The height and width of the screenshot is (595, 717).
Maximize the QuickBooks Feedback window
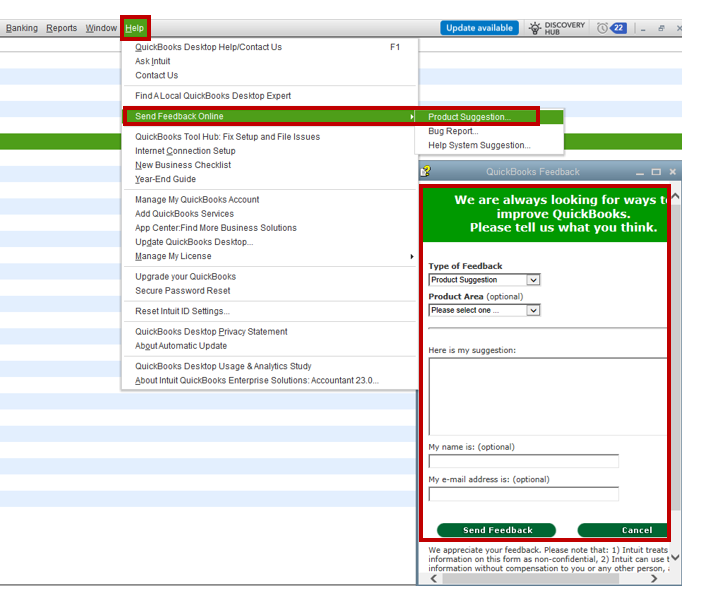[656, 172]
